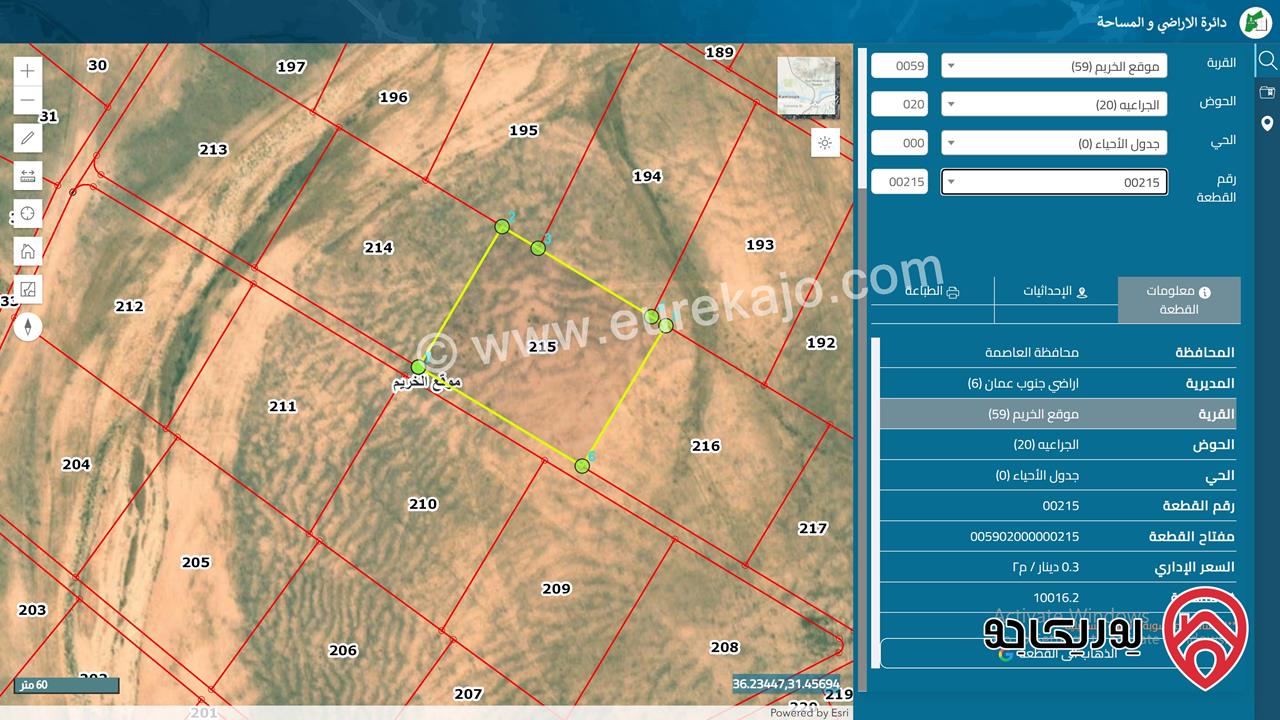Screen dimensions: 1280x720
Task: Click parcel label 195 on map
Action: coord(523,130)
